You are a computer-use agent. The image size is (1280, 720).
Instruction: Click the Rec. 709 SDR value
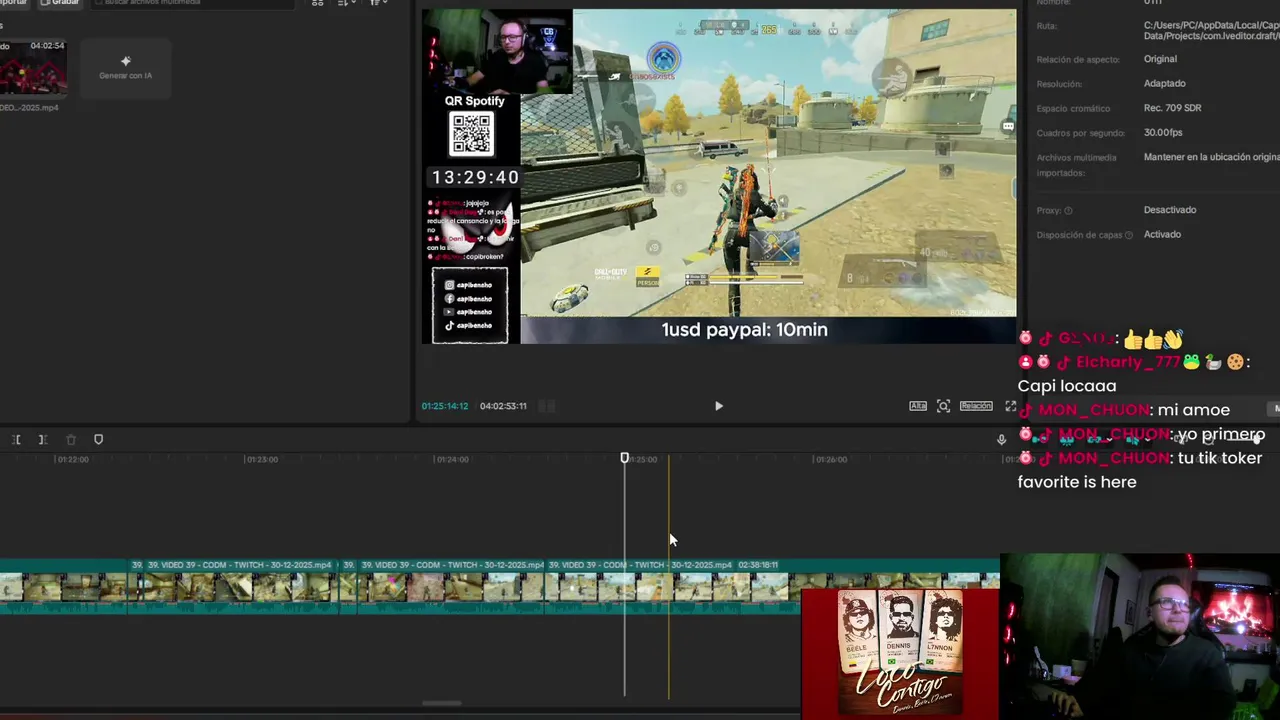1173,108
